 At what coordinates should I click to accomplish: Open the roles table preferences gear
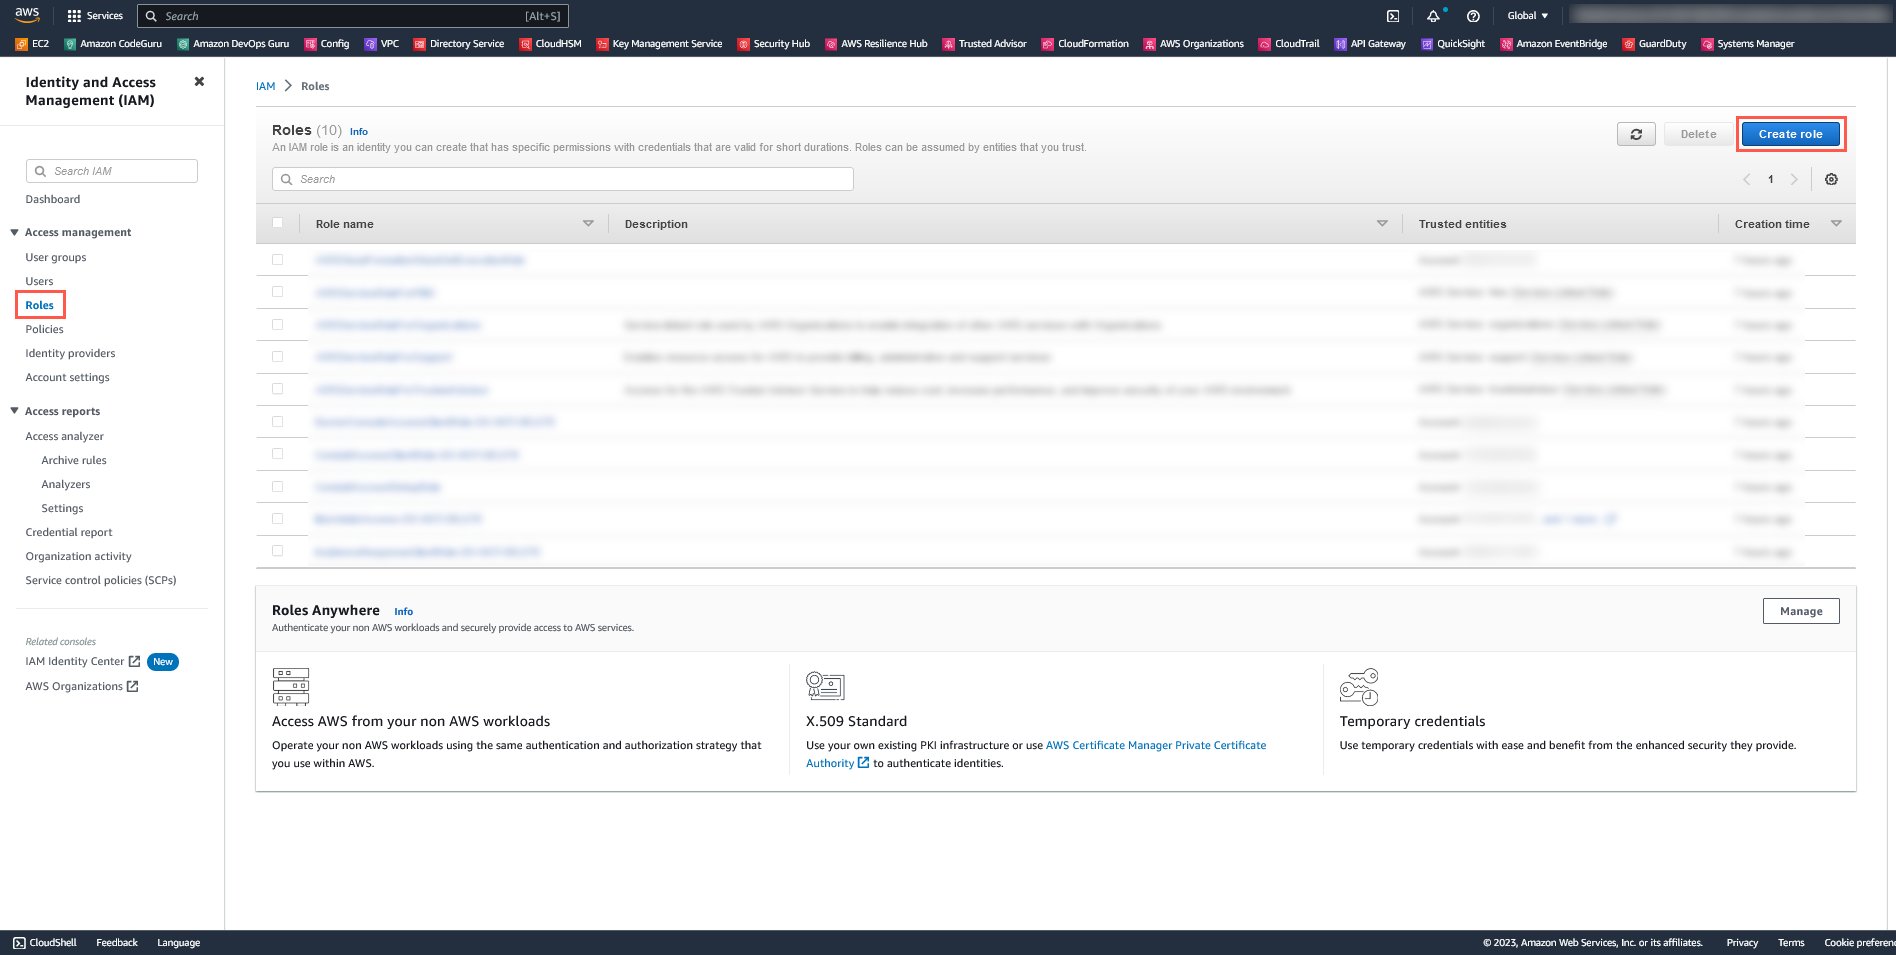point(1831,179)
